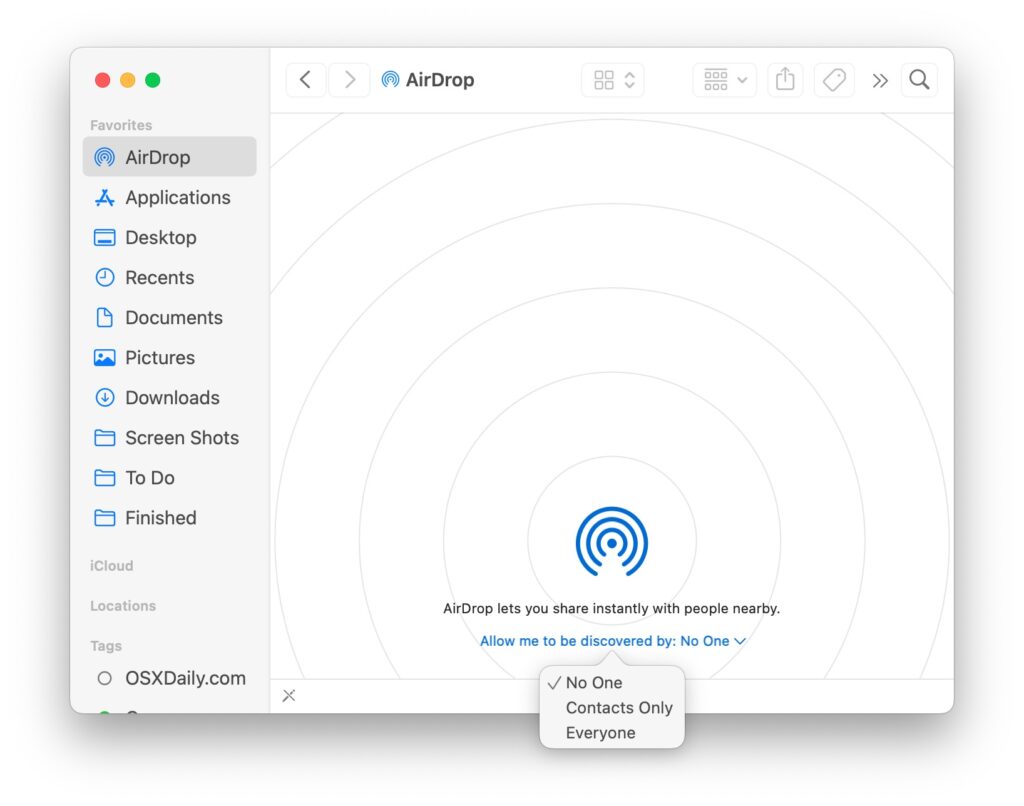Click the iCloud section header

tap(112, 566)
